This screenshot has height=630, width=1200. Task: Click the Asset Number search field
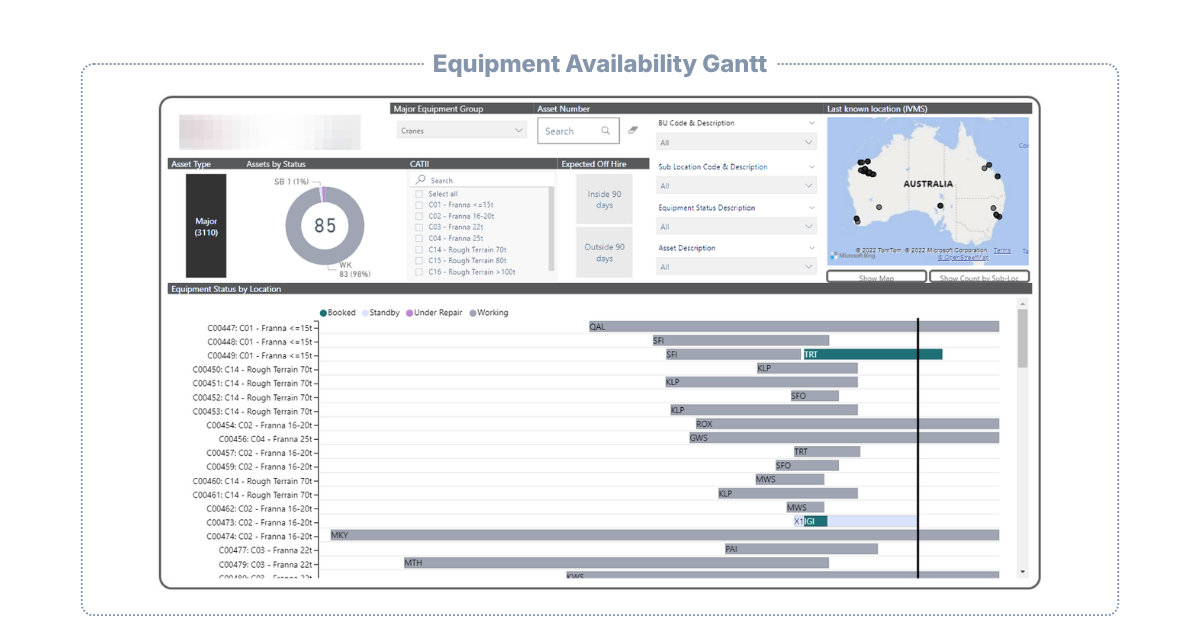578,131
